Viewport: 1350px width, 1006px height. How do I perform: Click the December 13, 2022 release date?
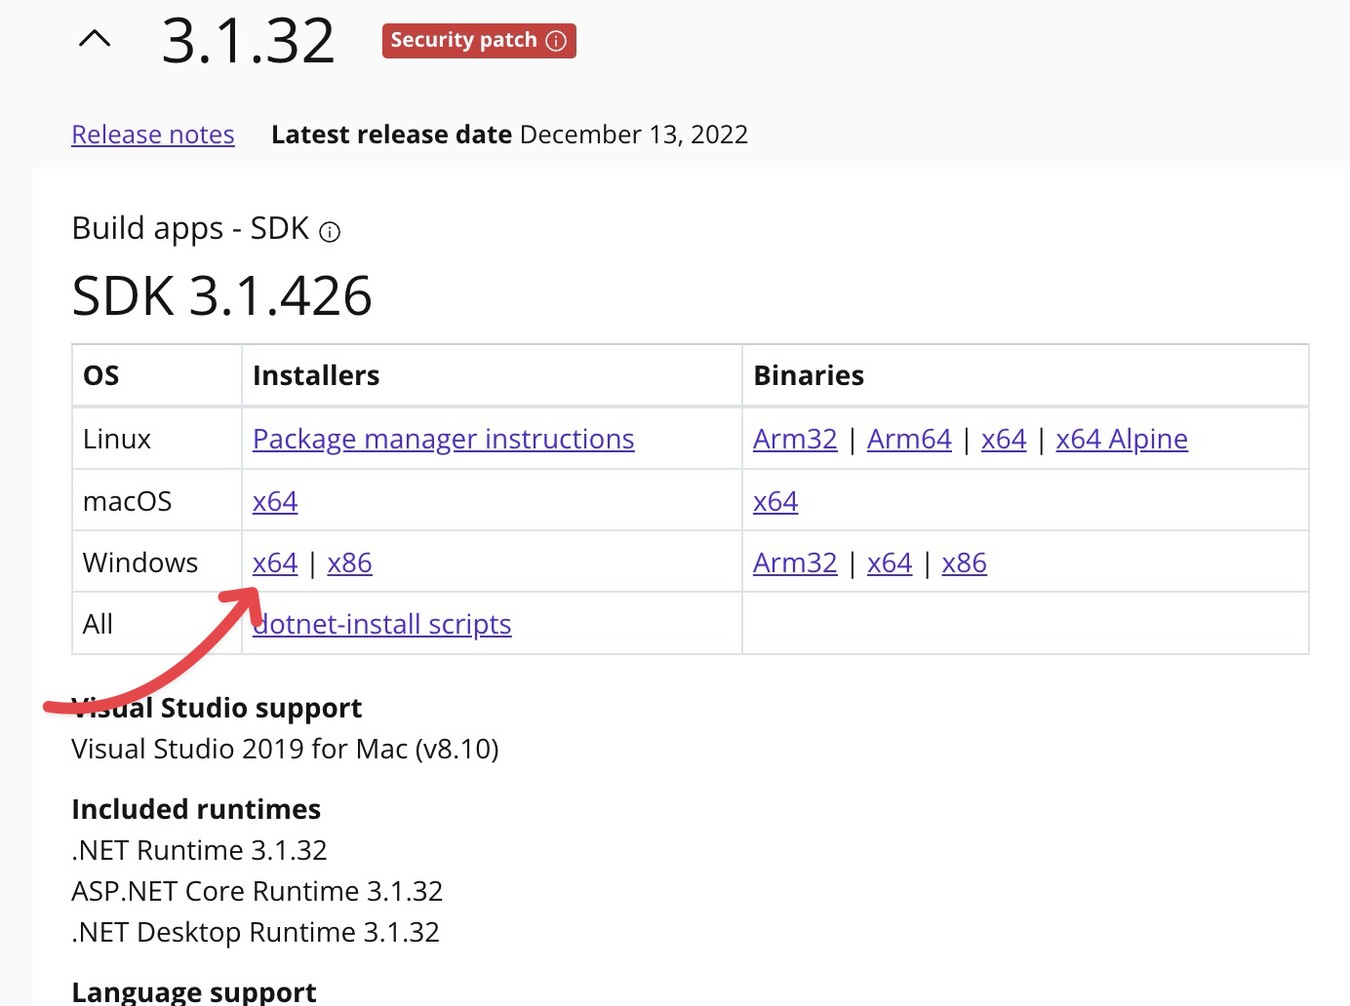(634, 135)
